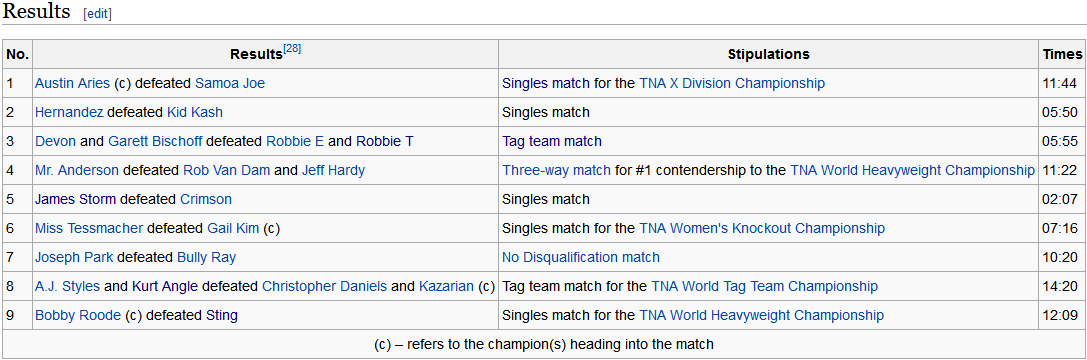
Task: Open the Austin Aries article link
Action: click(73, 83)
